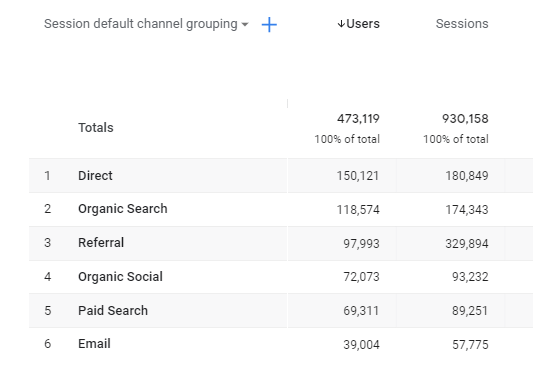Click Email users value 39,004

click(361, 345)
